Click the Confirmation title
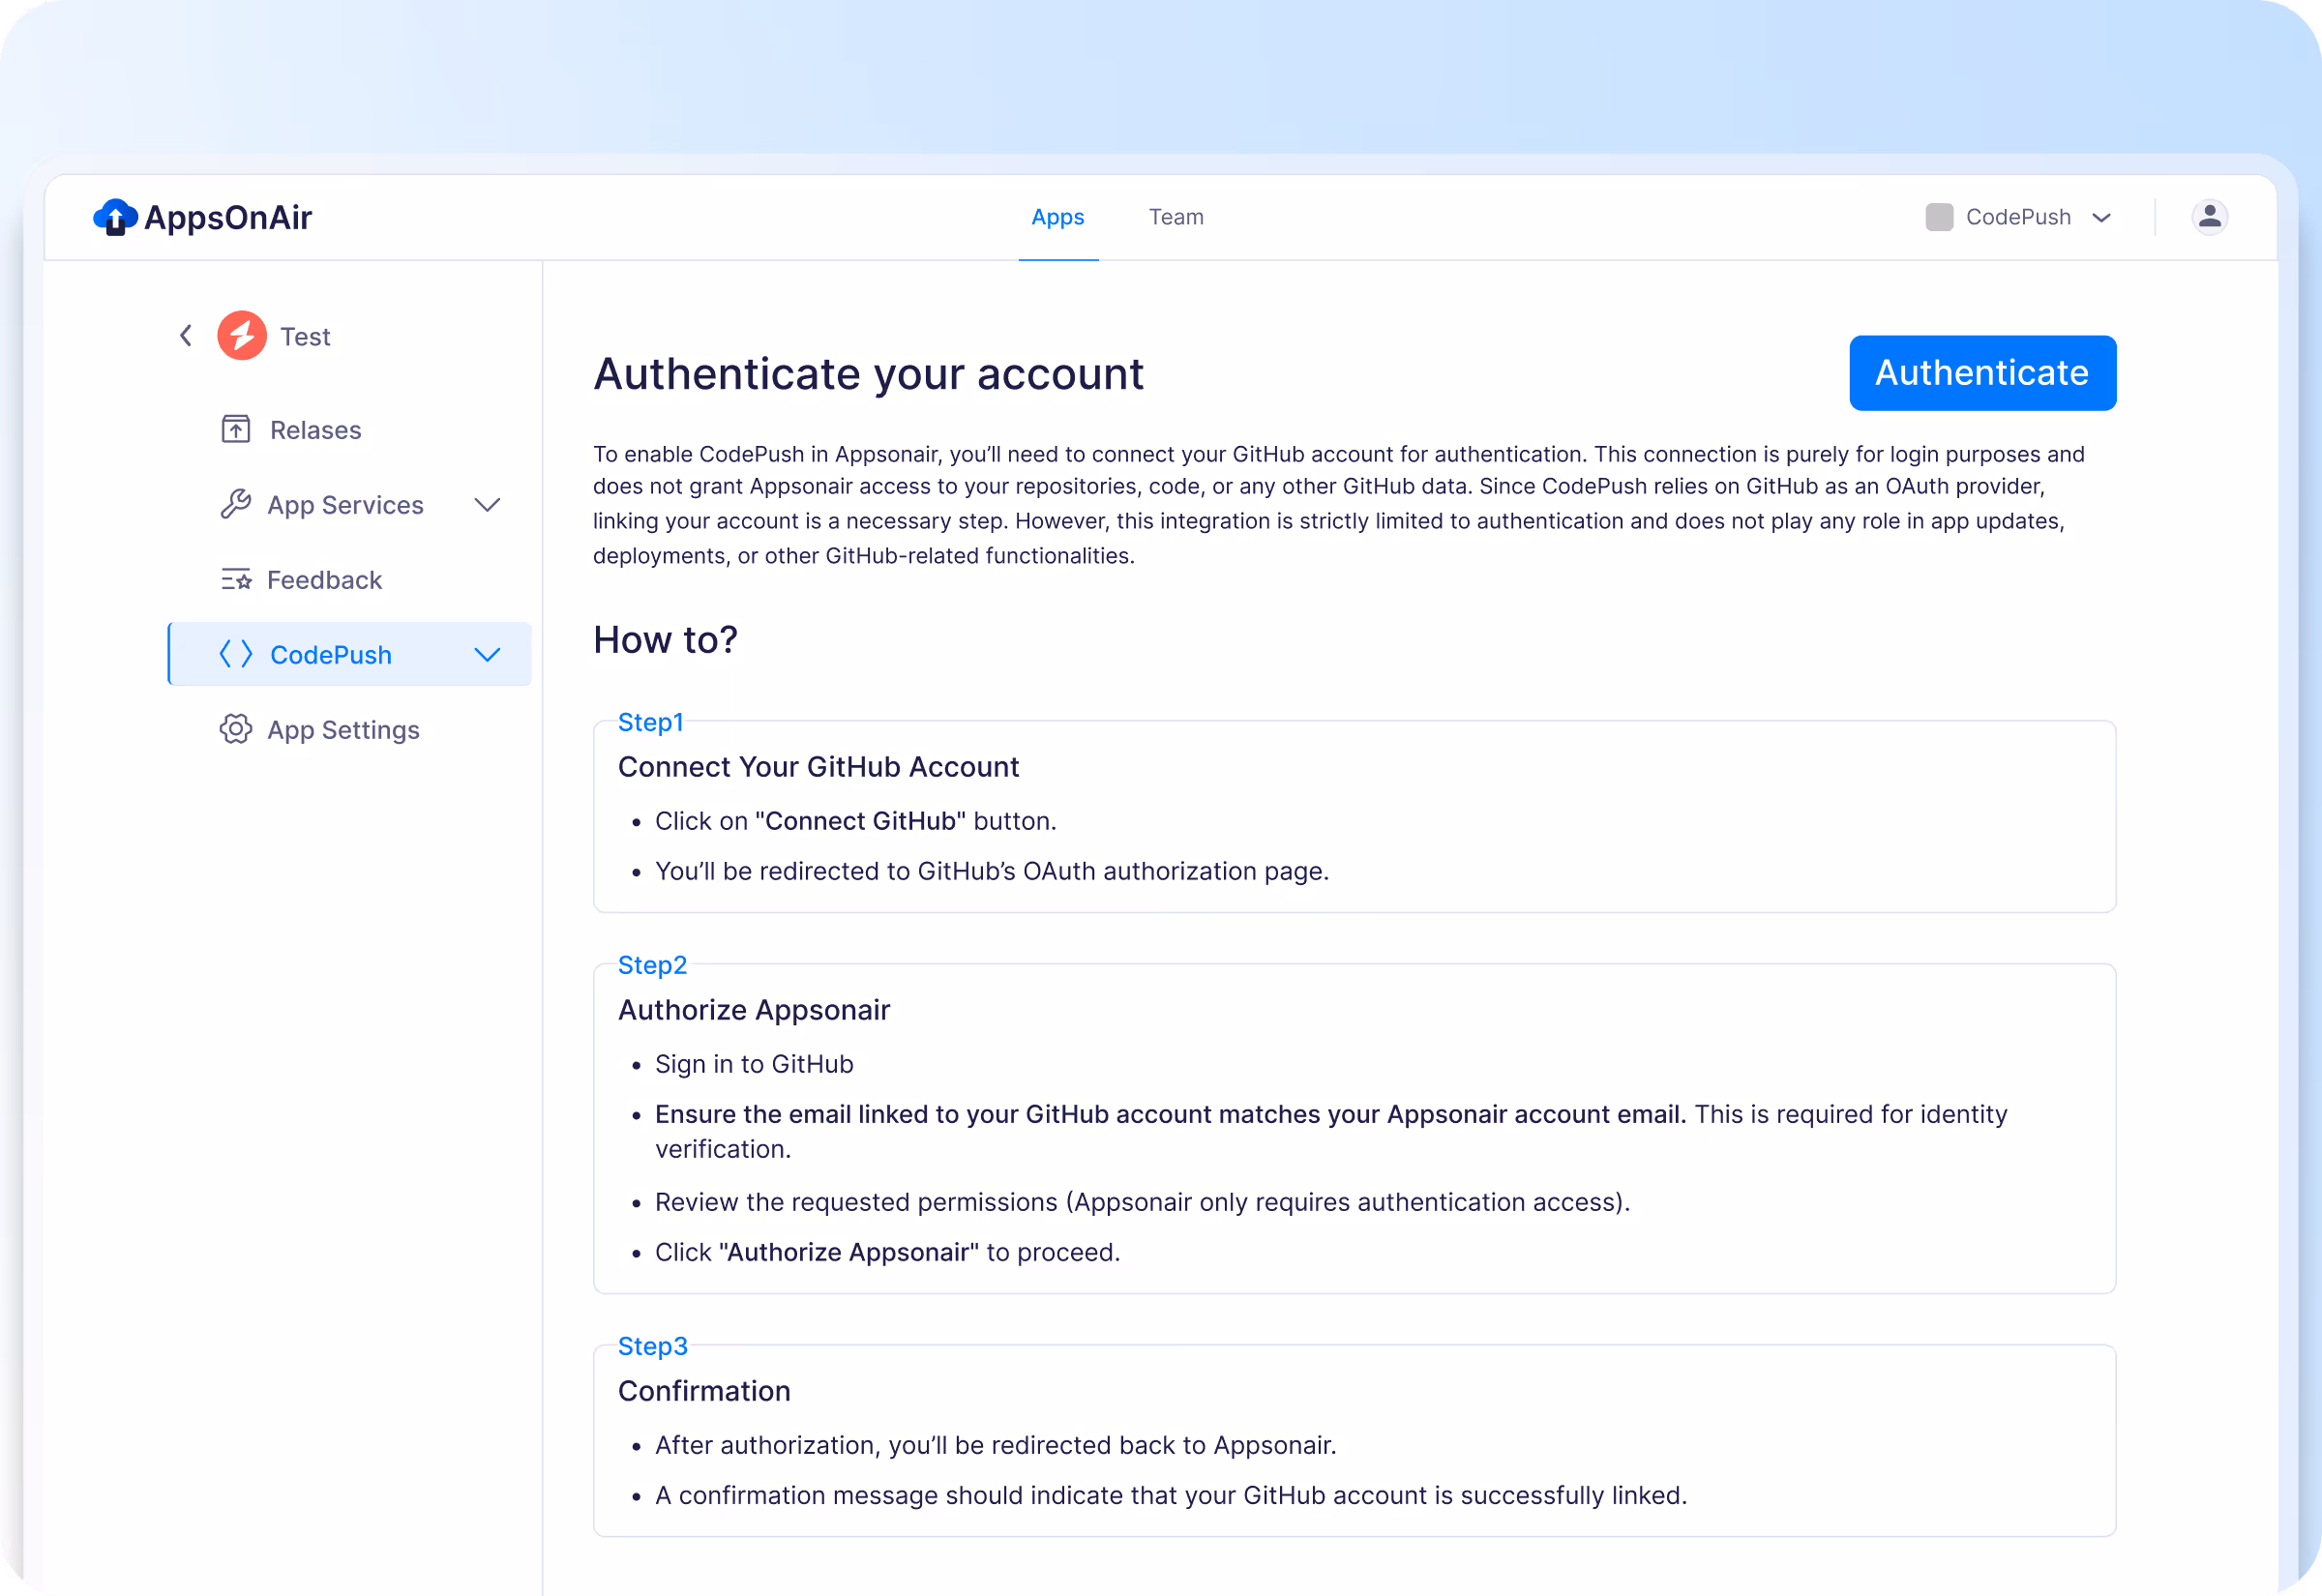Screen dimensions: 2322x1596 pos(704,1391)
